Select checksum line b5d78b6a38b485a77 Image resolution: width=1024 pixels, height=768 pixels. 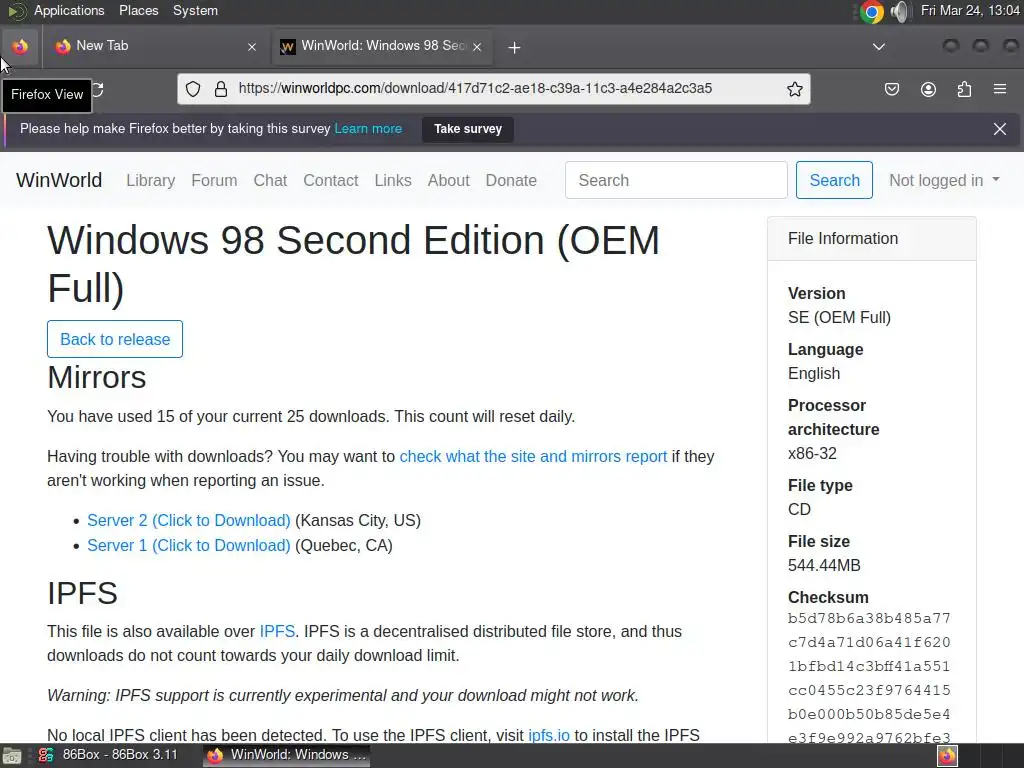[869, 618]
